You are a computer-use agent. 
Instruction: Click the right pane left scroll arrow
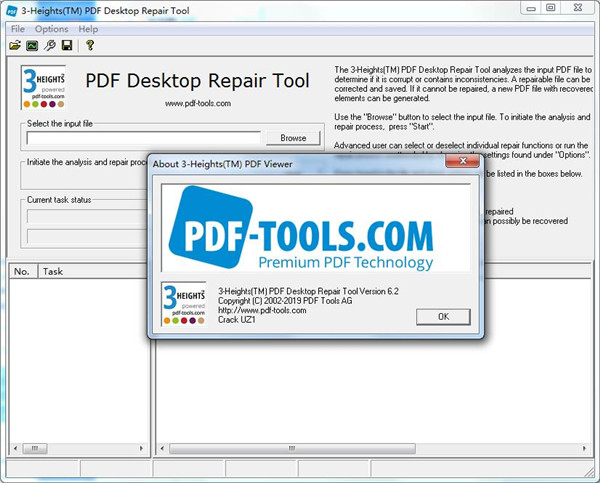pos(162,448)
